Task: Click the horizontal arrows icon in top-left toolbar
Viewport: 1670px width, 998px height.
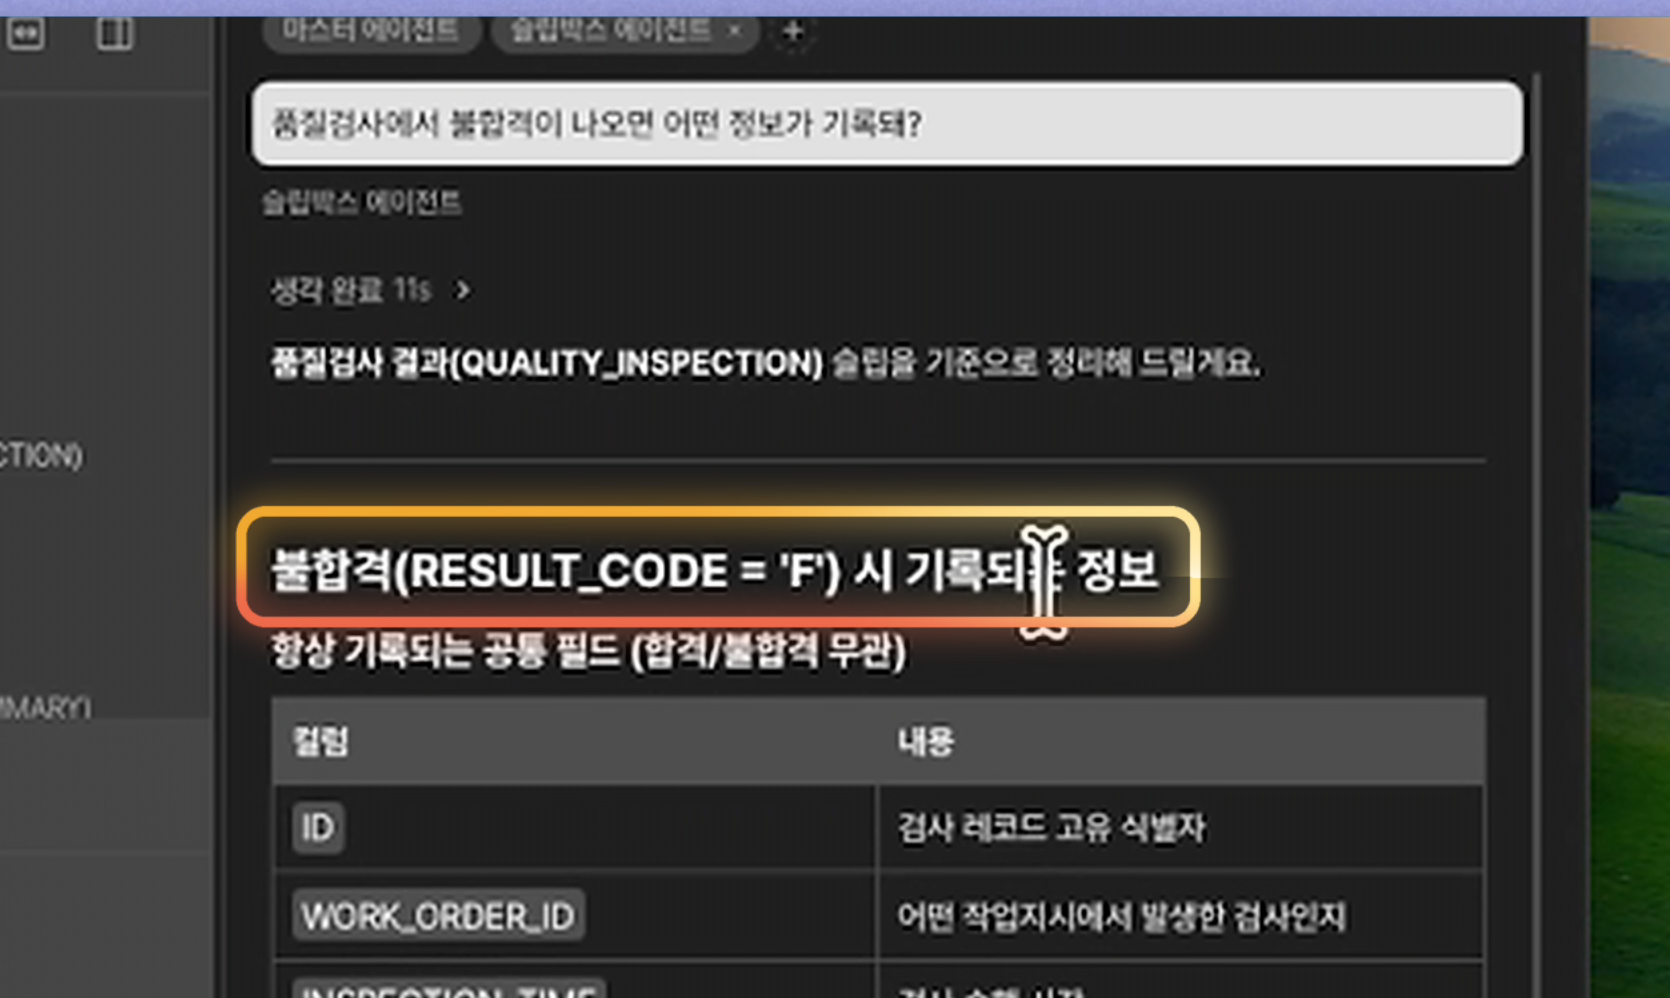Action: coord(25,33)
